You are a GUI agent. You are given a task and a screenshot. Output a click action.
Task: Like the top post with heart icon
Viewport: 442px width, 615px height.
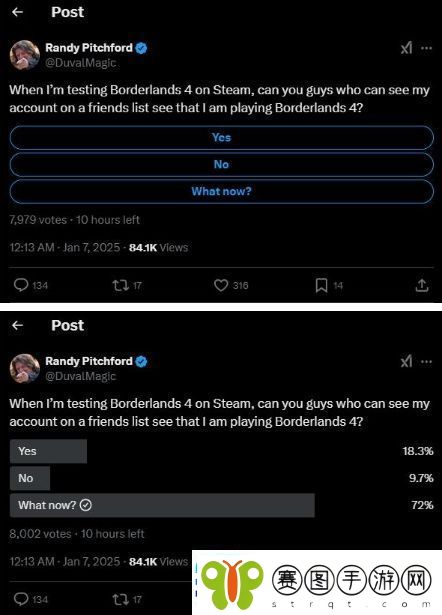[221, 285]
